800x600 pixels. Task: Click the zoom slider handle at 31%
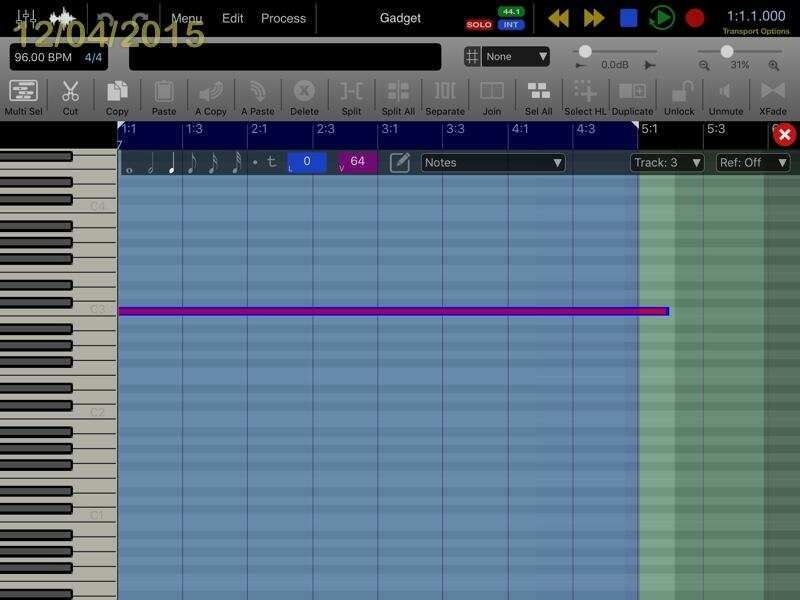tap(727, 51)
